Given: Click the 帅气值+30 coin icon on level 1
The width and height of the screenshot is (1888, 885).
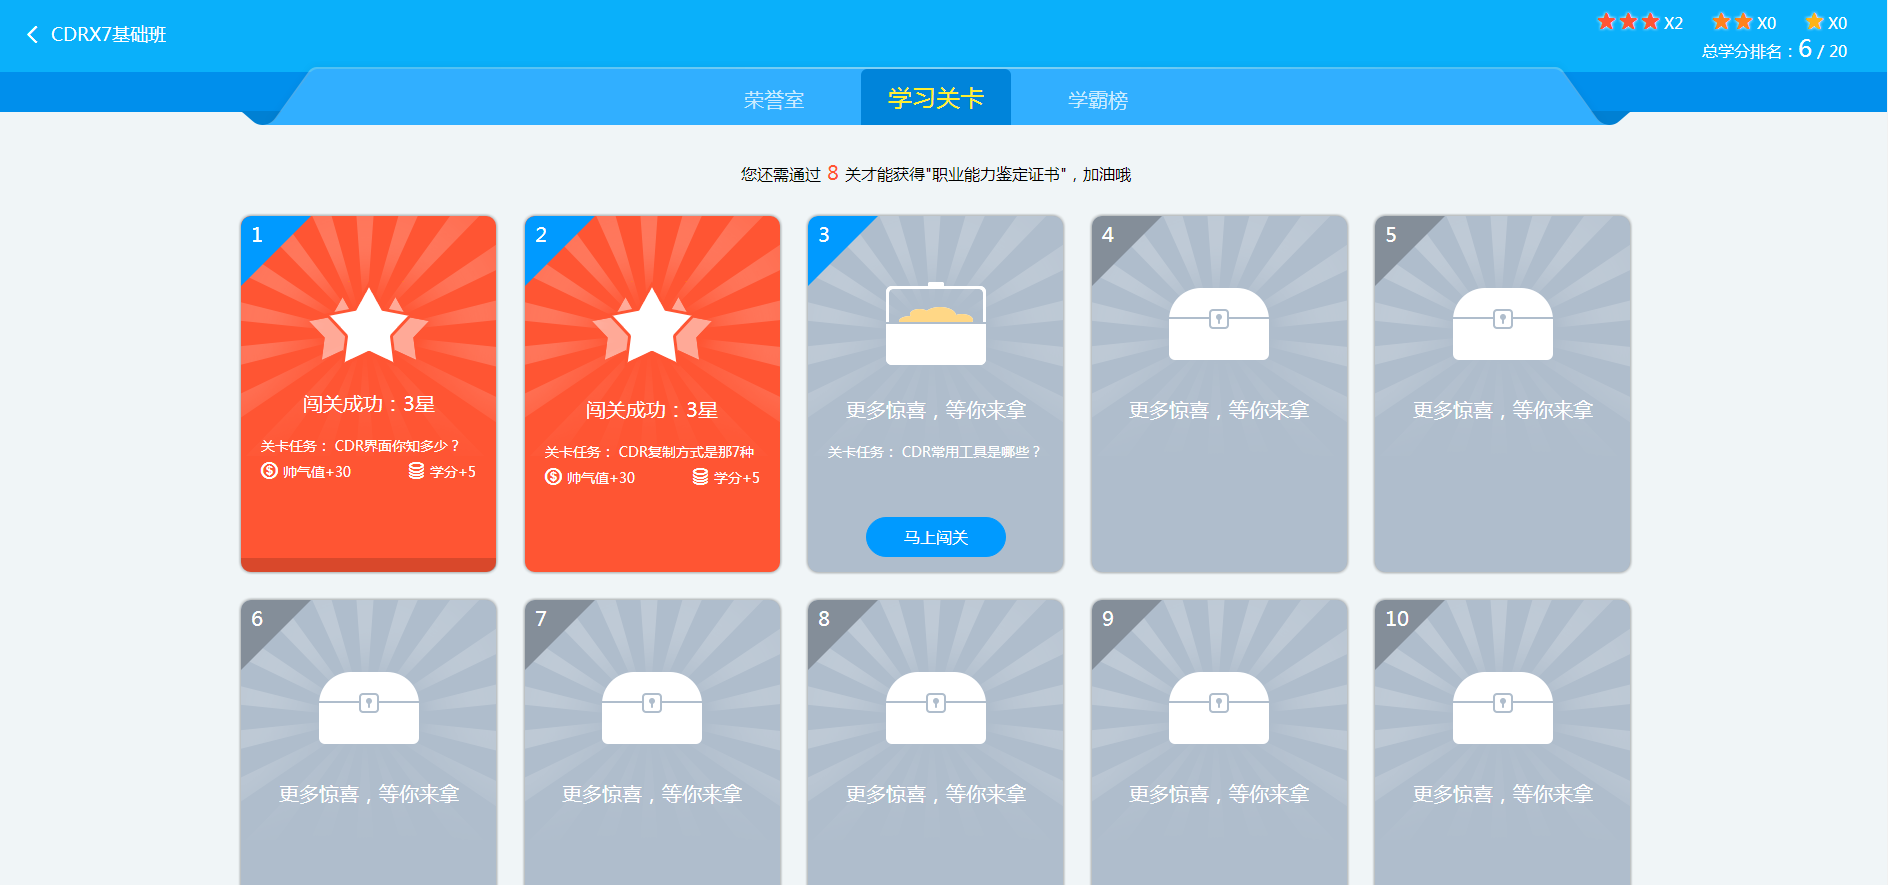Looking at the screenshot, I should click(269, 471).
